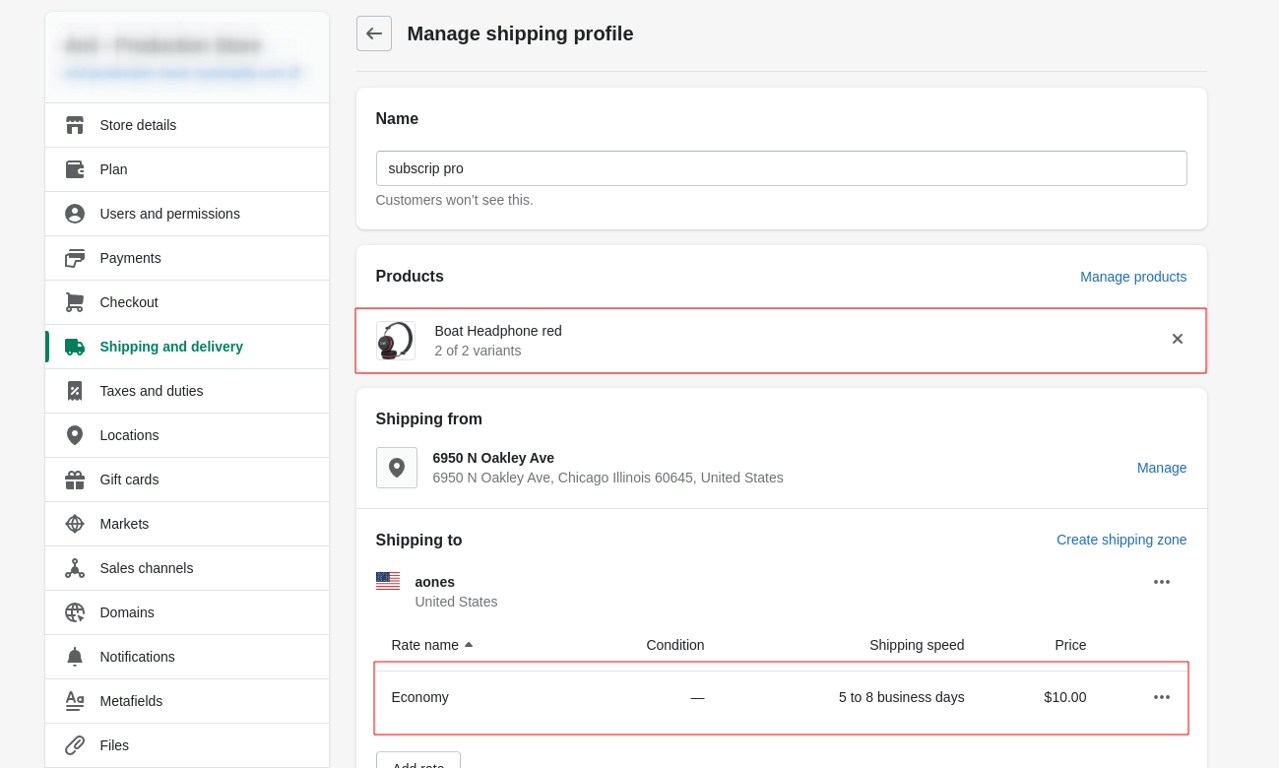Open the Store details icon
Image resolution: width=1279 pixels, height=768 pixels.
coord(75,125)
